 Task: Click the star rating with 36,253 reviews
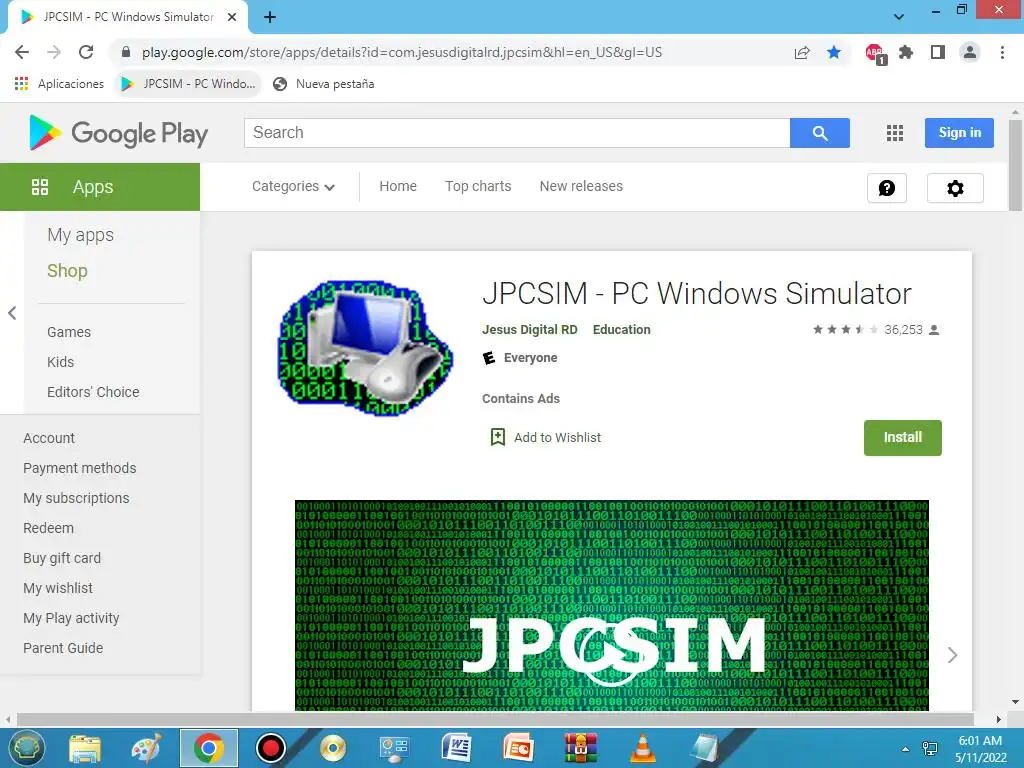click(876, 330)
